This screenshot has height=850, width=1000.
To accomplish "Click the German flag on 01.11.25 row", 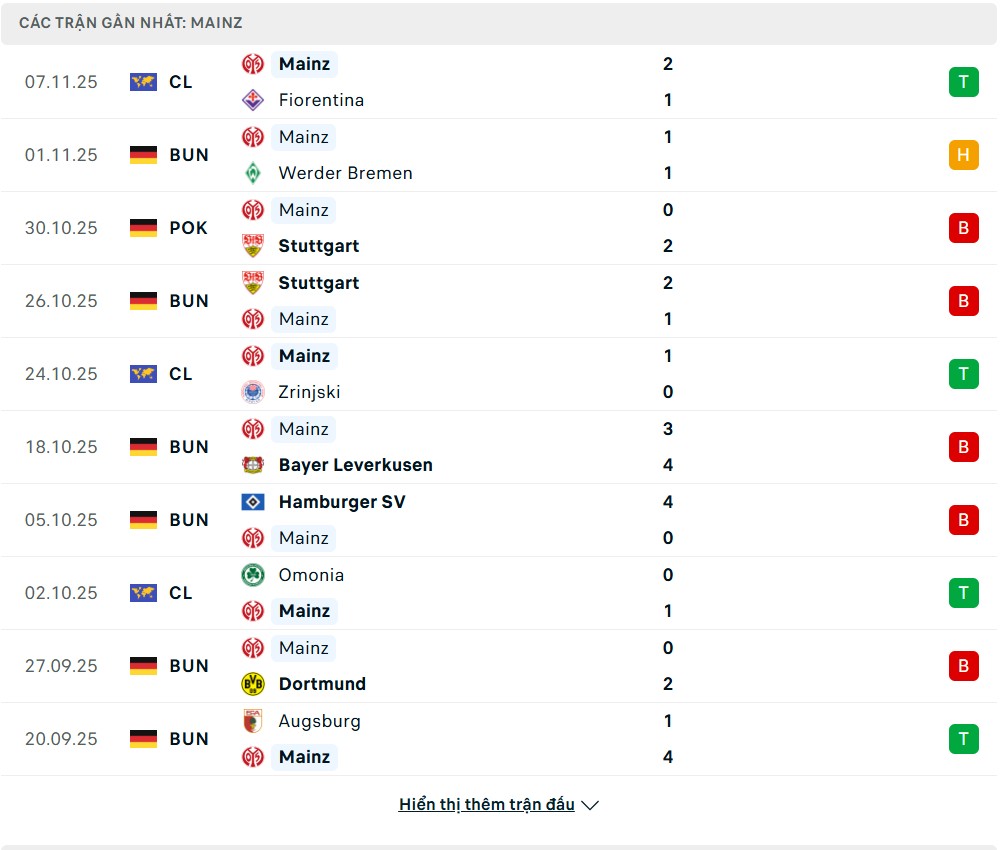I will (x=144, y=155).
